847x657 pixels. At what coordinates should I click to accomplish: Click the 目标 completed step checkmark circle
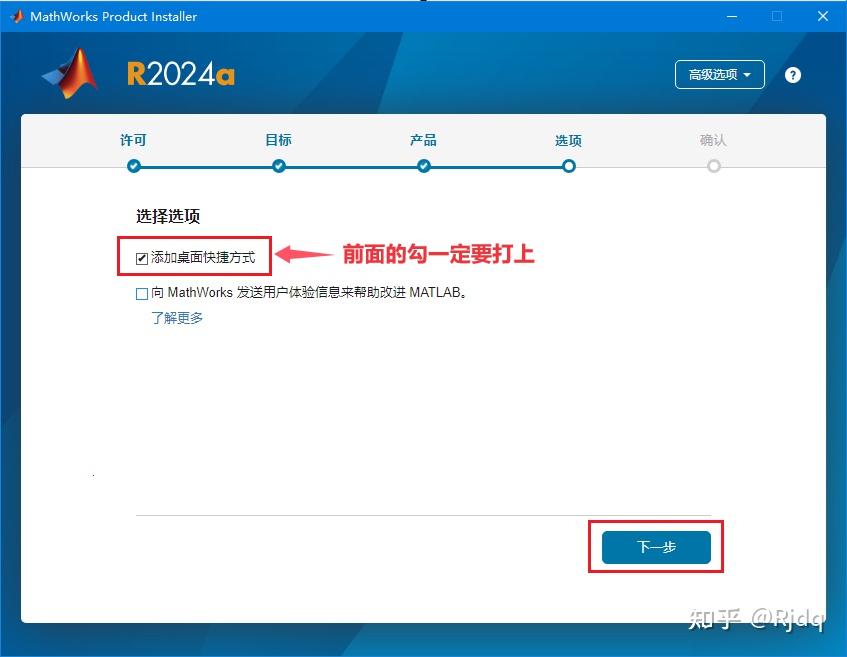coord(278,166)
